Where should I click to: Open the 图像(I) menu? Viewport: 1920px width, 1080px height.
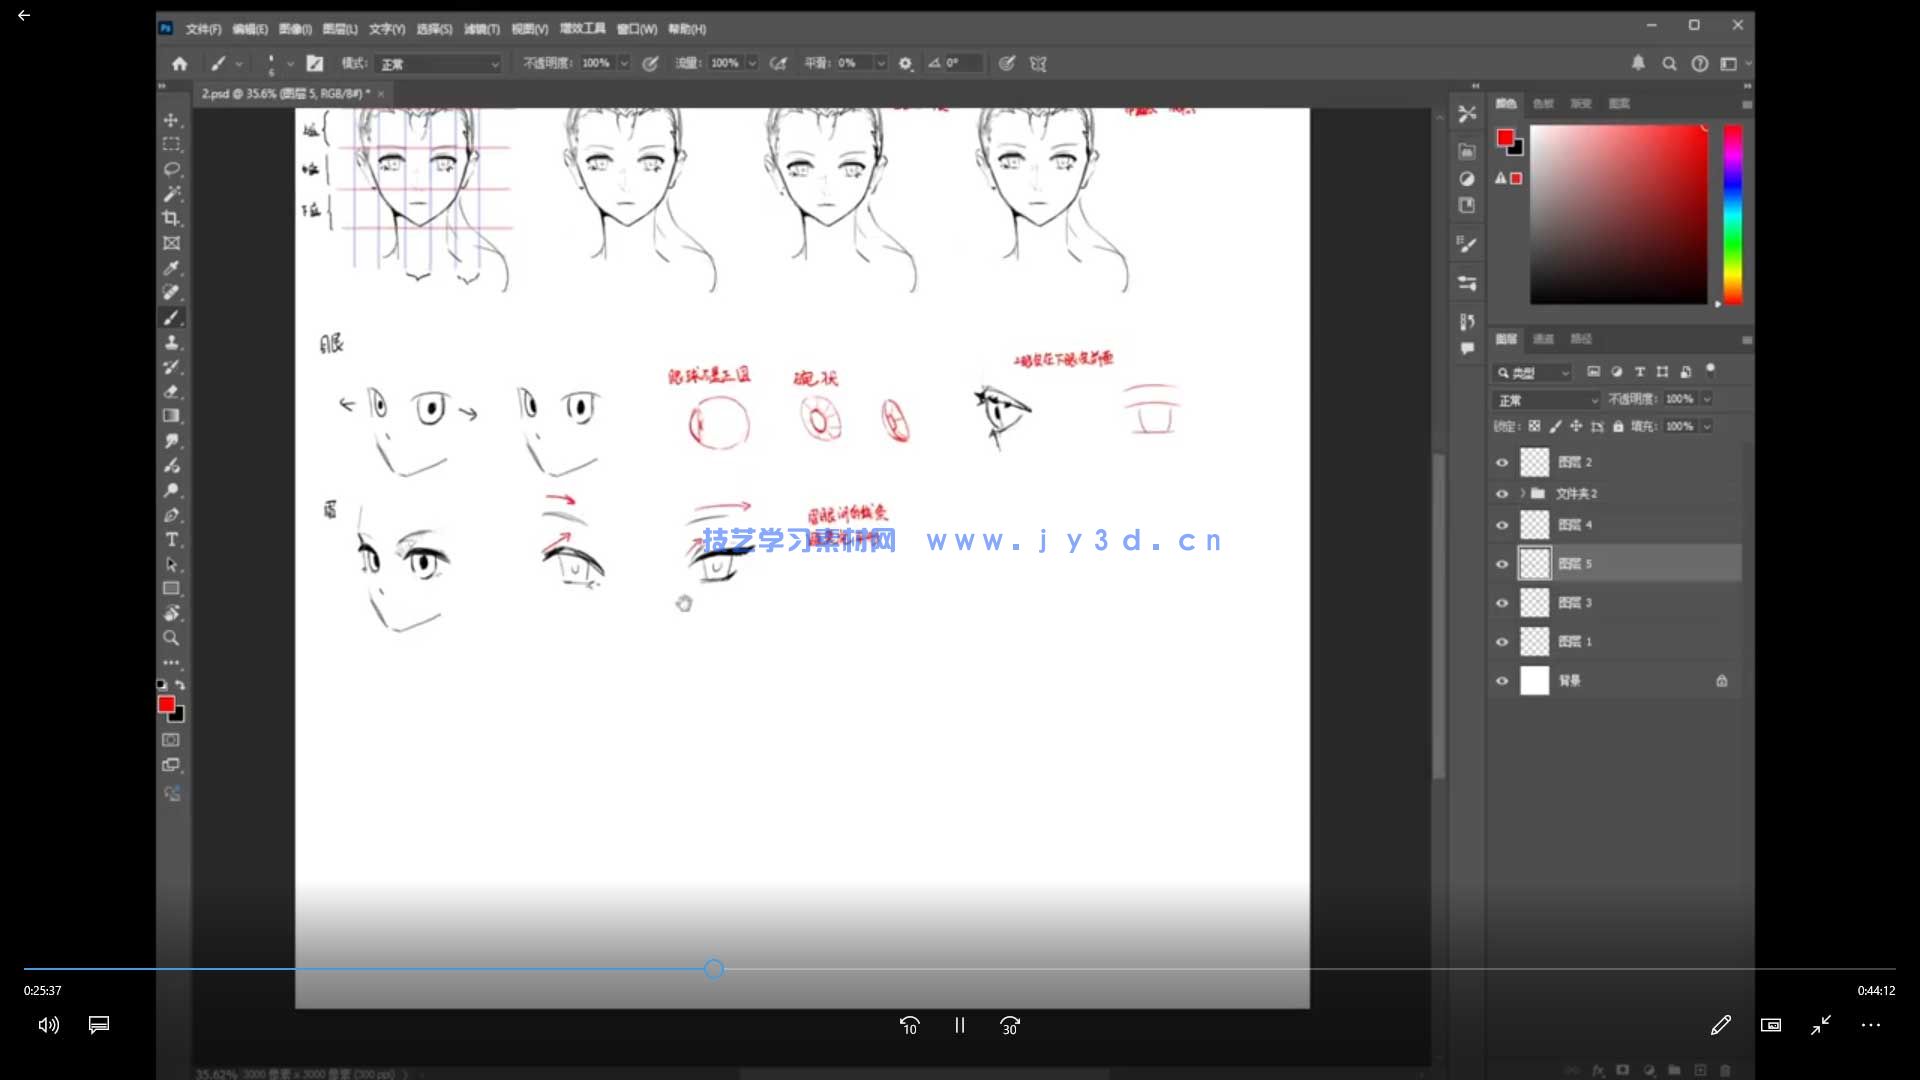(x=295, y=29)
